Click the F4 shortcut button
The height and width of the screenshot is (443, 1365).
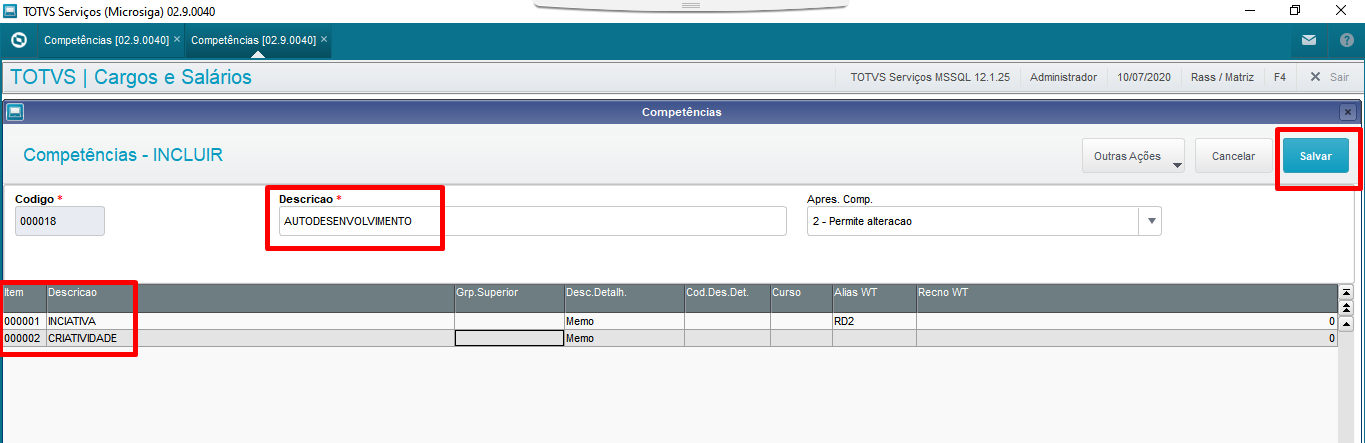(1279, 77)
